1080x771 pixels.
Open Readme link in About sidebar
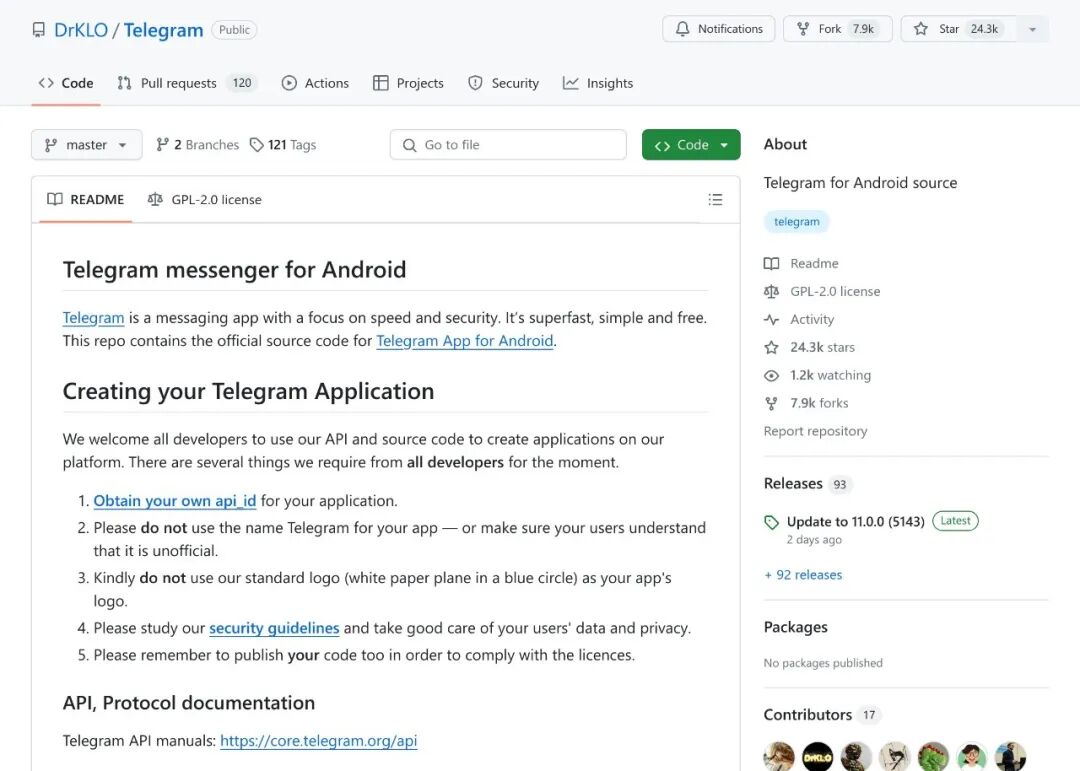[x=814, y=263]
